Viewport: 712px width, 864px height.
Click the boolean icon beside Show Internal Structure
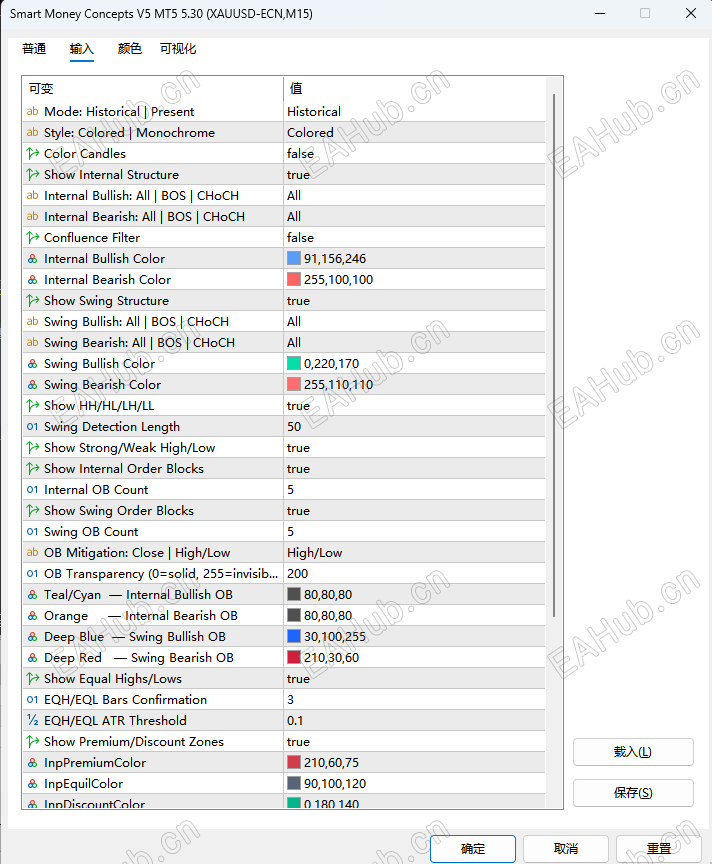pos(33,175)
